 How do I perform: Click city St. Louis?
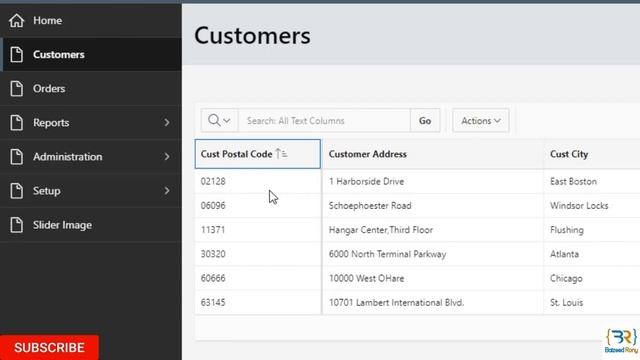pyautogui.click(x=567, y=302)
